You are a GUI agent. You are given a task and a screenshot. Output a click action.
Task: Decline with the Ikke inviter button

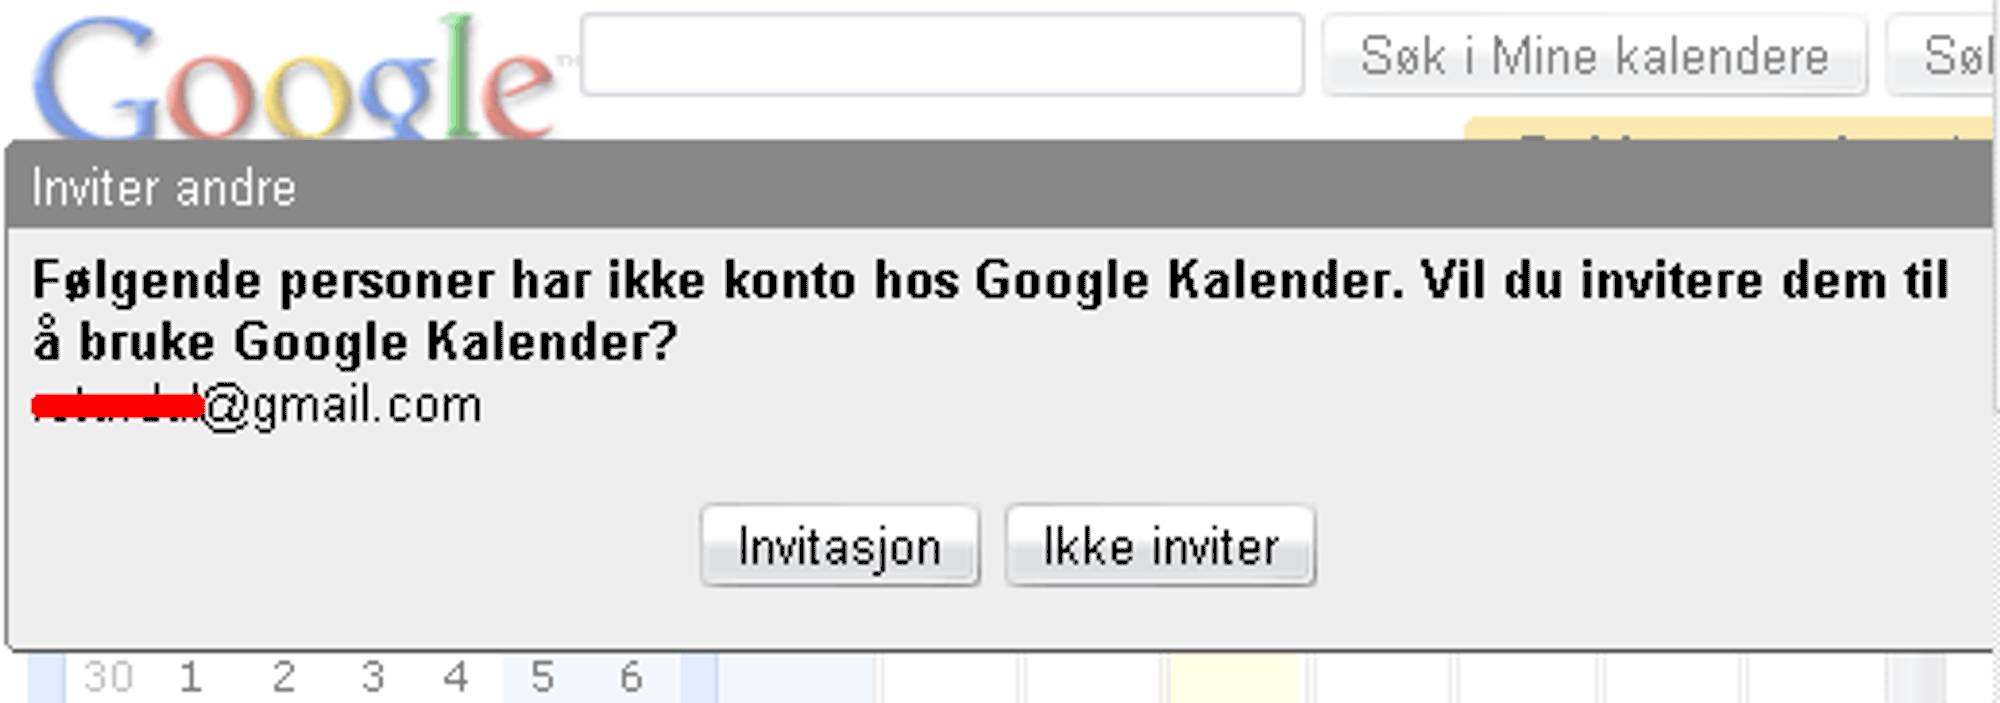(1160, 546)
